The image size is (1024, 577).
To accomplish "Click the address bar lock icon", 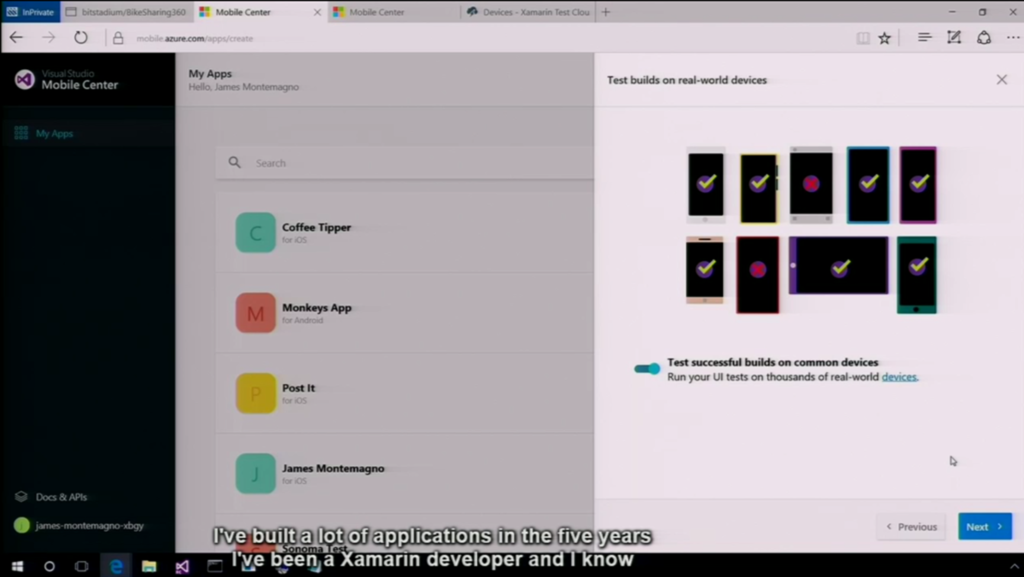I will [118, 39].
